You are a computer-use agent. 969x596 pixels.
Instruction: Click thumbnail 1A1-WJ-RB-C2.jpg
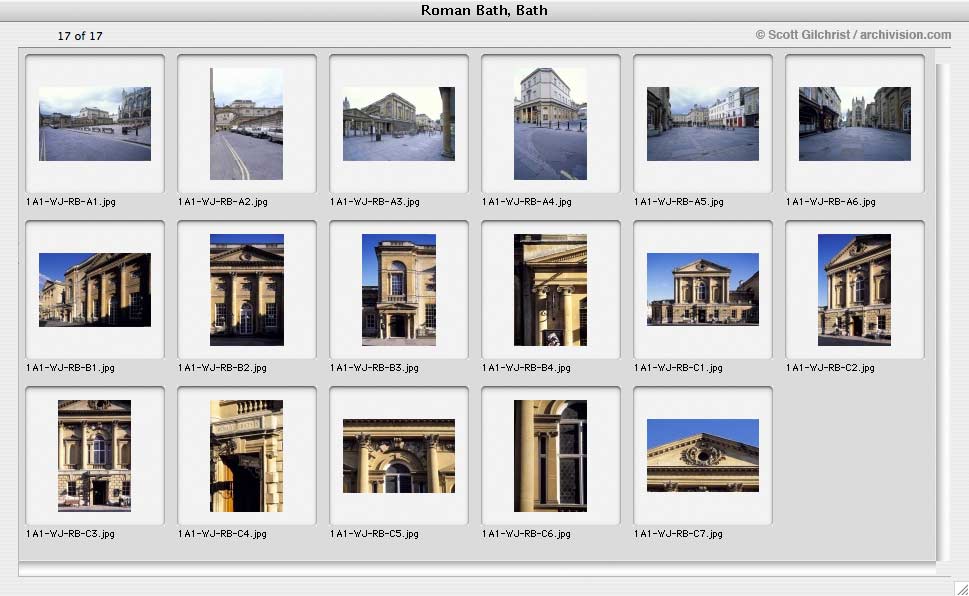(855, 289)
